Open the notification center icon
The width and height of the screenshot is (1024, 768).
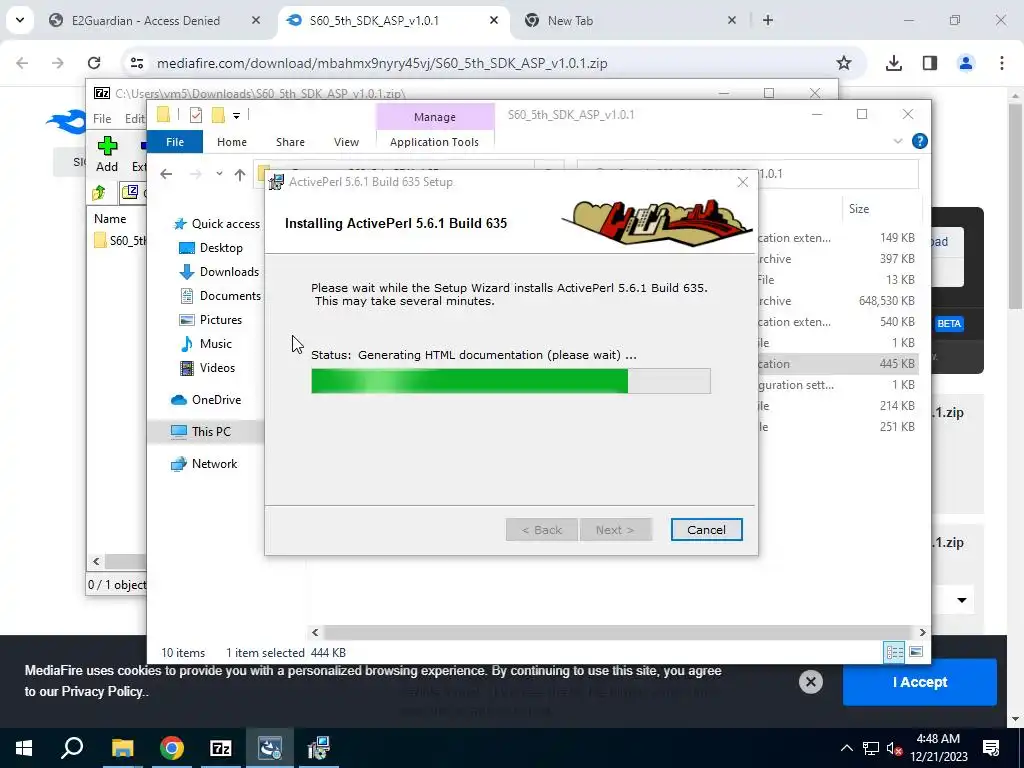[x=991, y=748]
